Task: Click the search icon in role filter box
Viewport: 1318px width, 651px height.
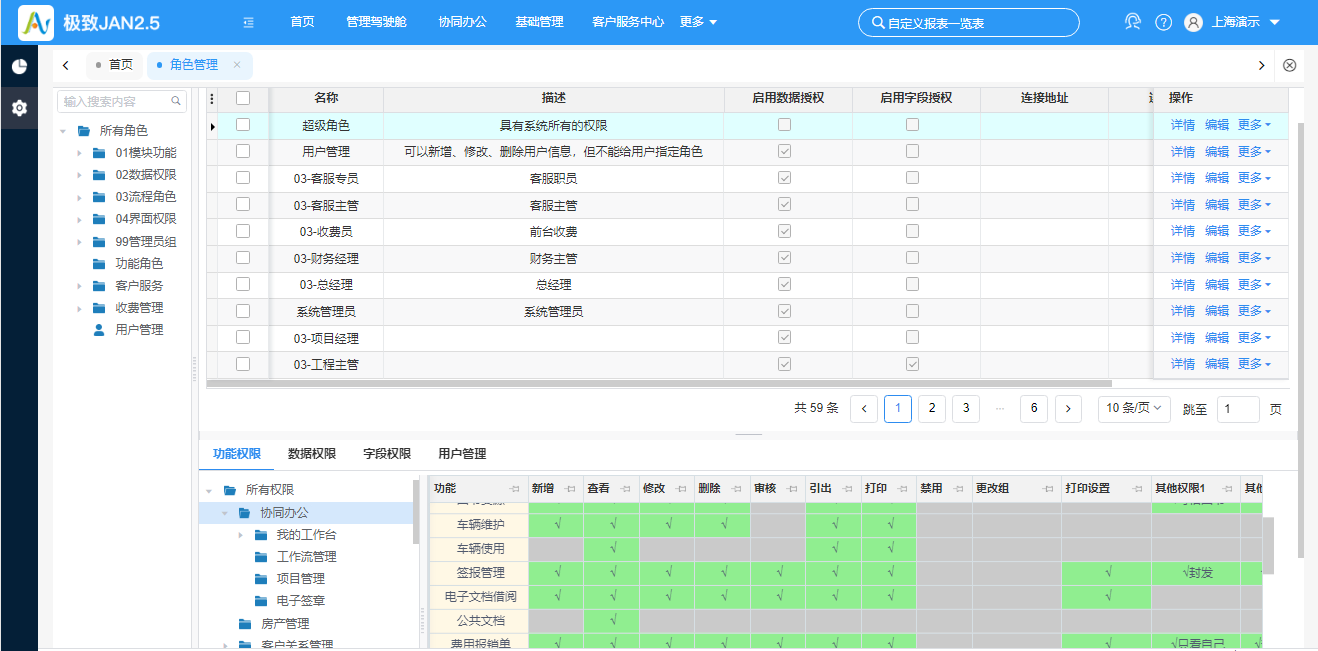Action: point(176,101)
